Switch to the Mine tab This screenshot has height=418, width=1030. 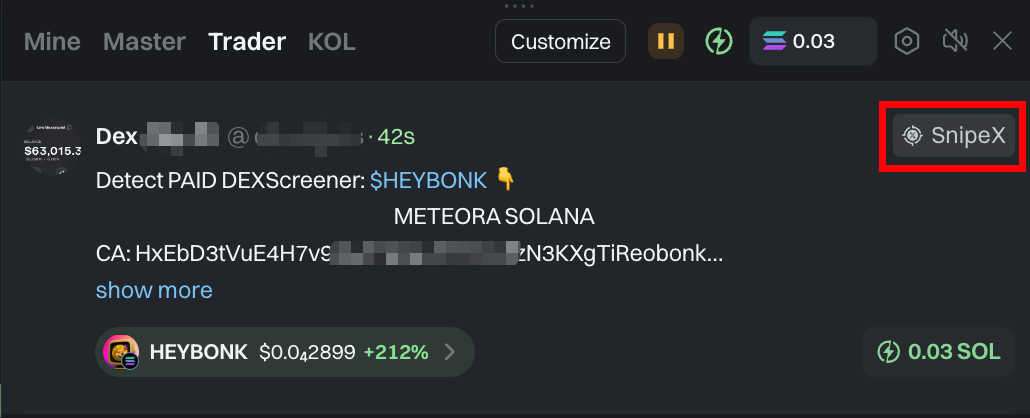click(52, 42)
